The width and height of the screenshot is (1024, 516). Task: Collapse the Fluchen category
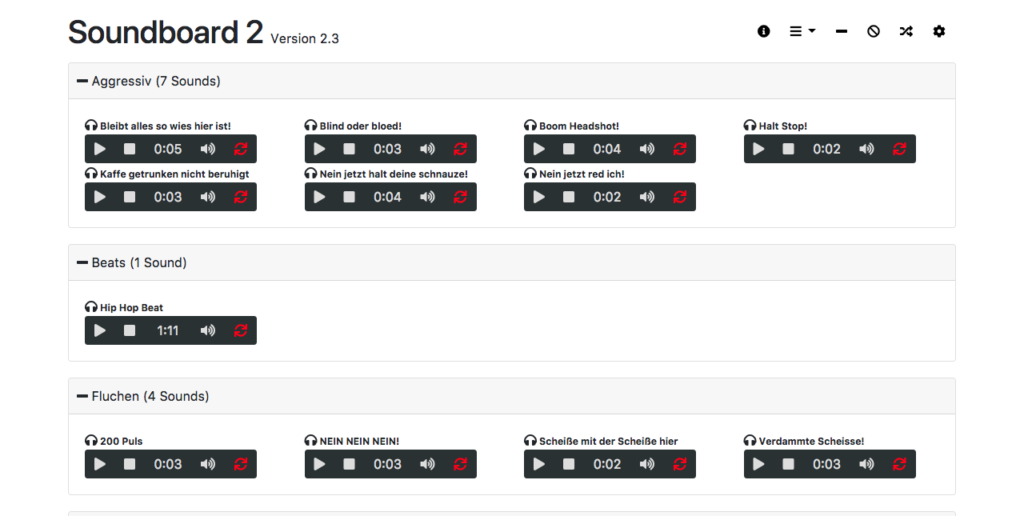82,396
